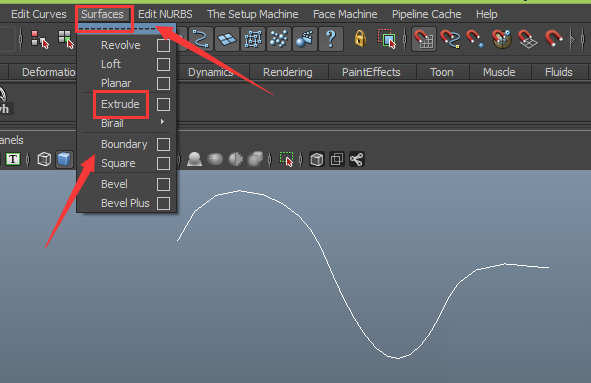591x383 pixels.
Task: Click the grey sphere lighting icon in panel toolbar
Action: (215, 159)
